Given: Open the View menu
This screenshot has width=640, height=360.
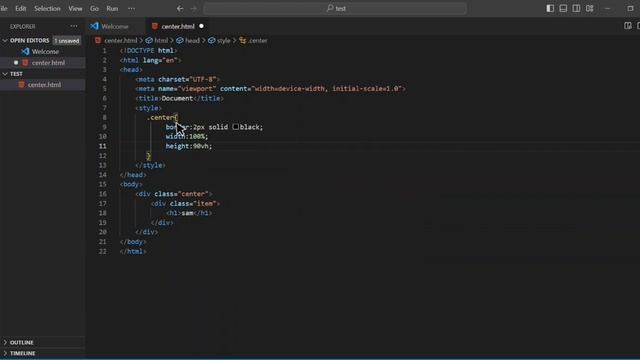Looking at the screenshot, I should click(75, 8).
